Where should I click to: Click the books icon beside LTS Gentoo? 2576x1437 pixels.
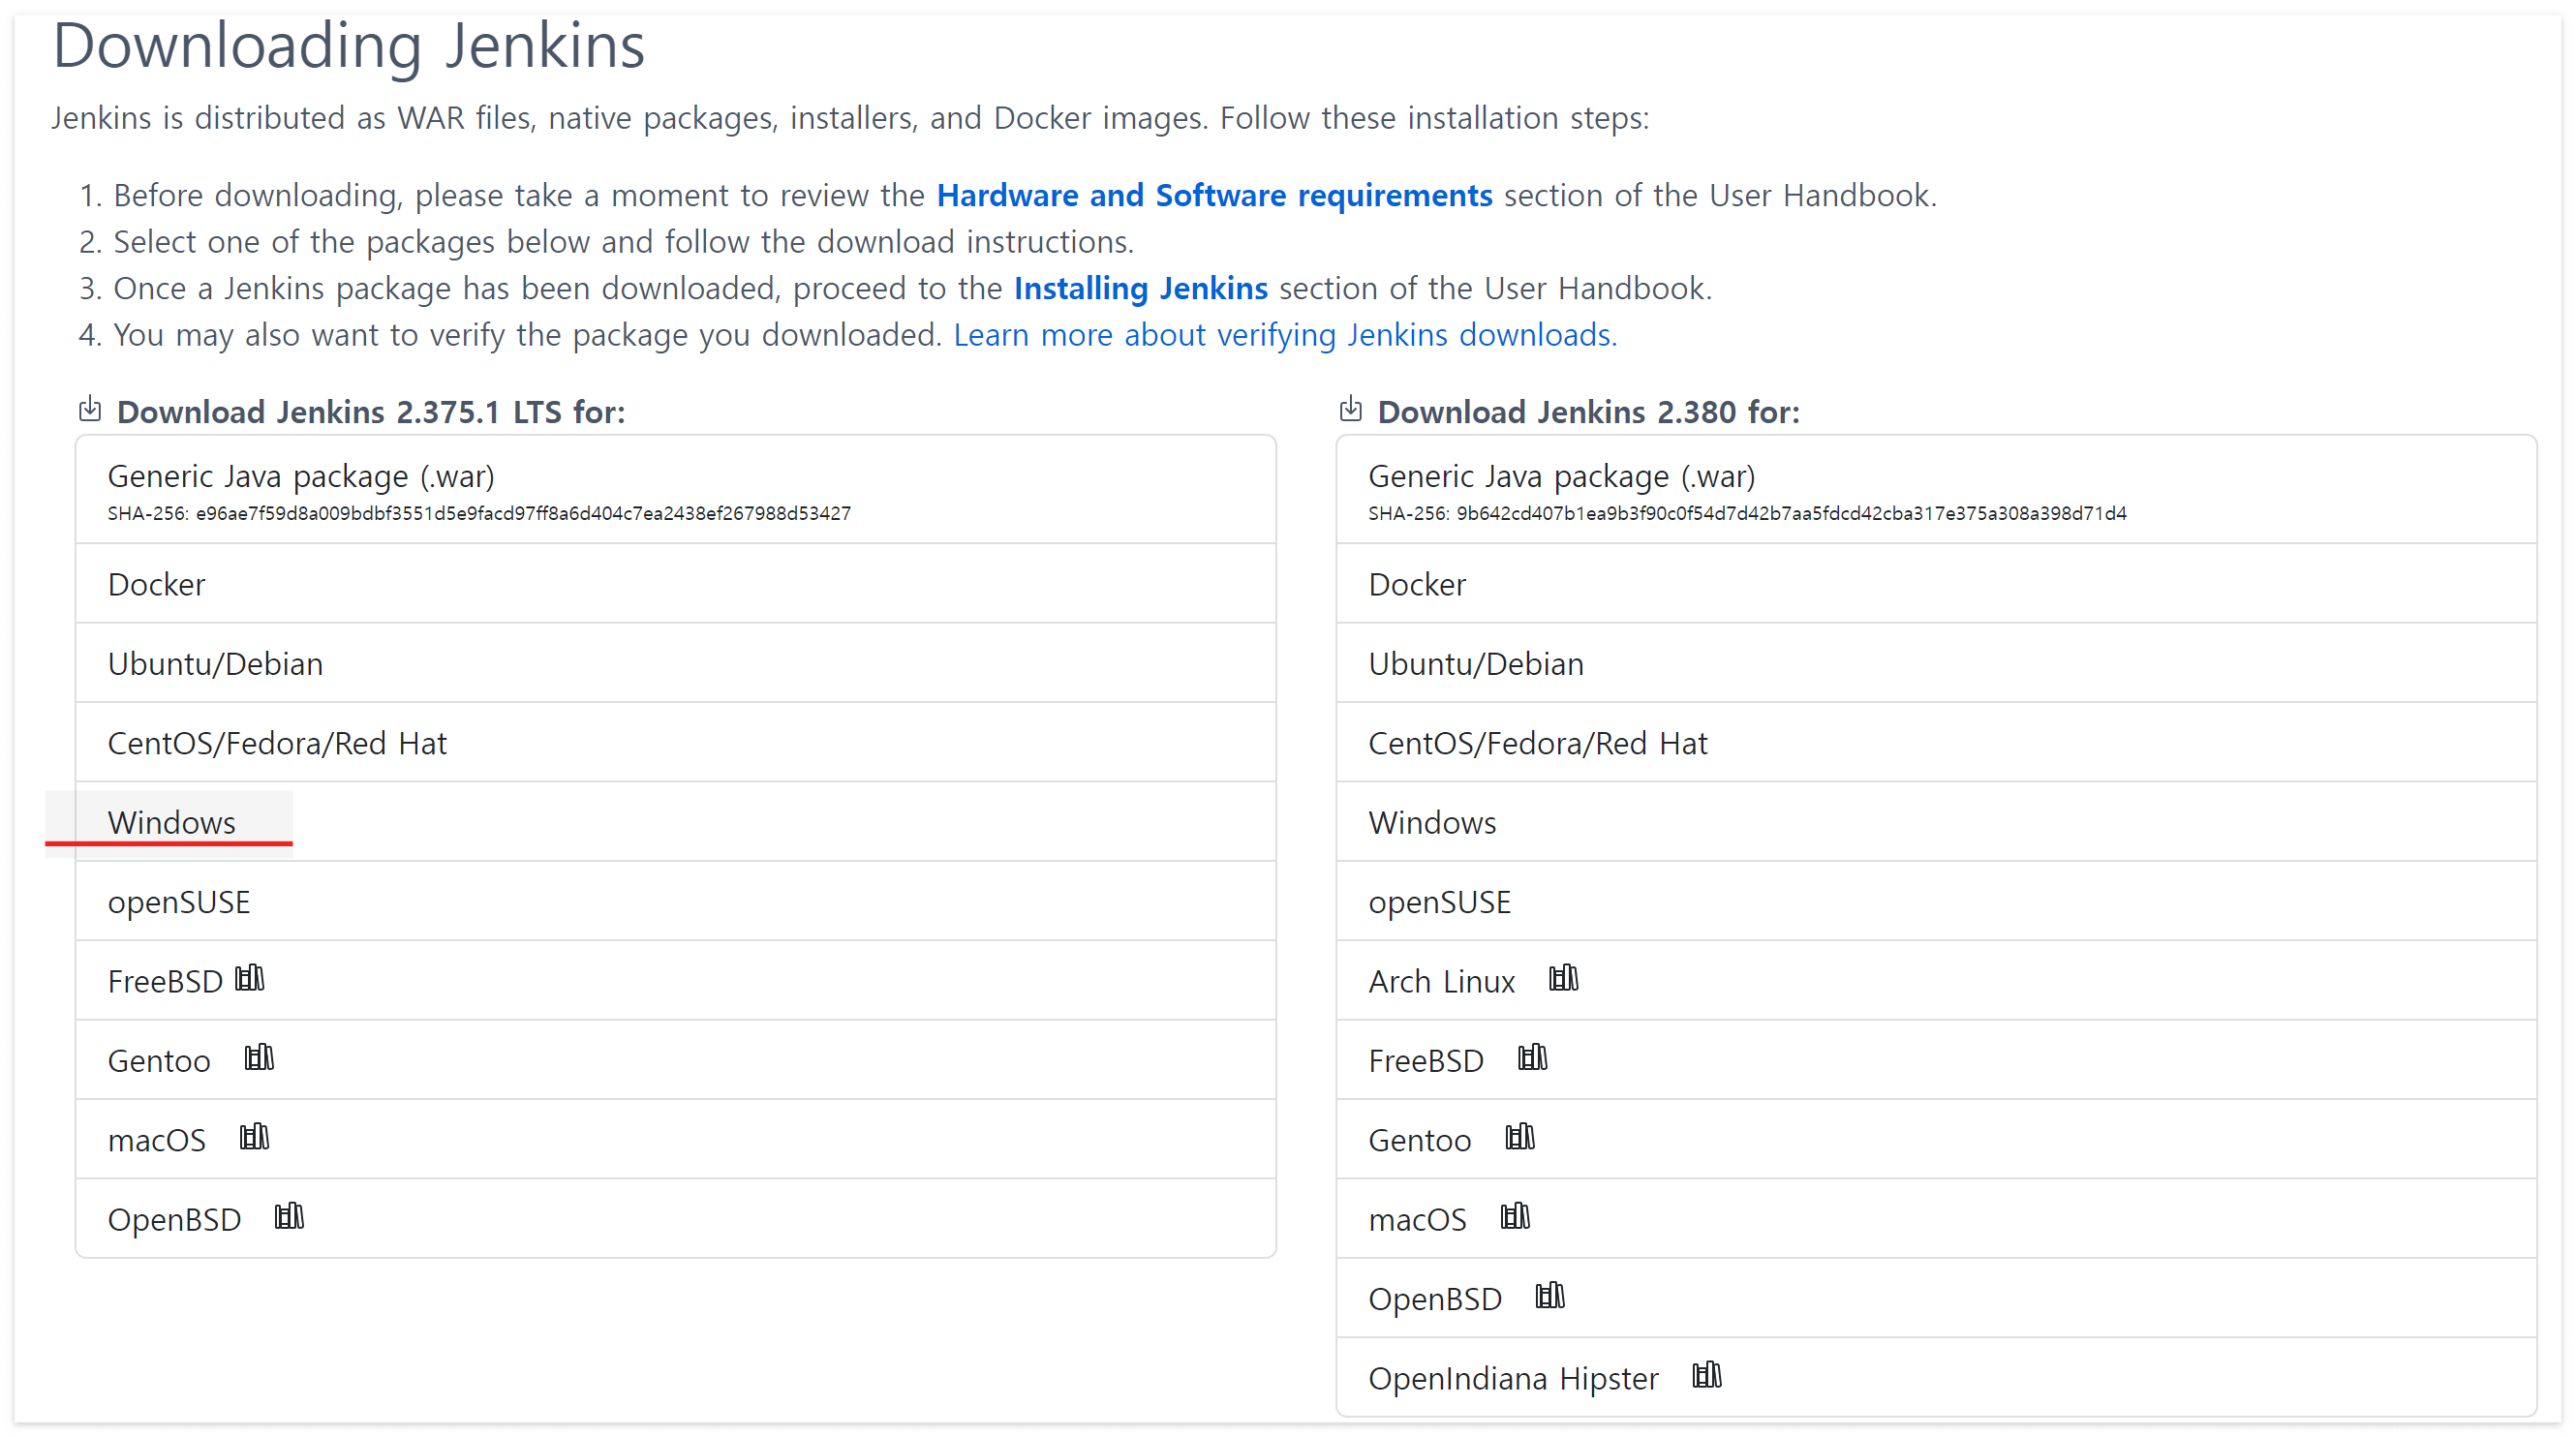(x=259, y=1057)
